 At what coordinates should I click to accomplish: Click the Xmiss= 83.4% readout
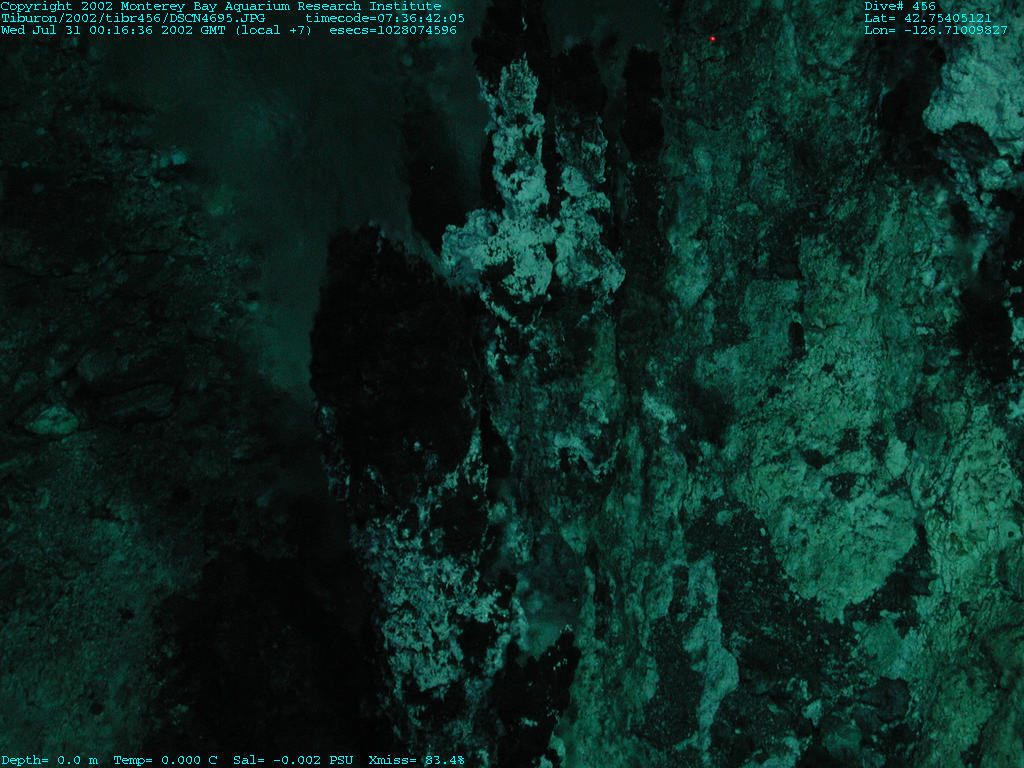tap(416, 760)
